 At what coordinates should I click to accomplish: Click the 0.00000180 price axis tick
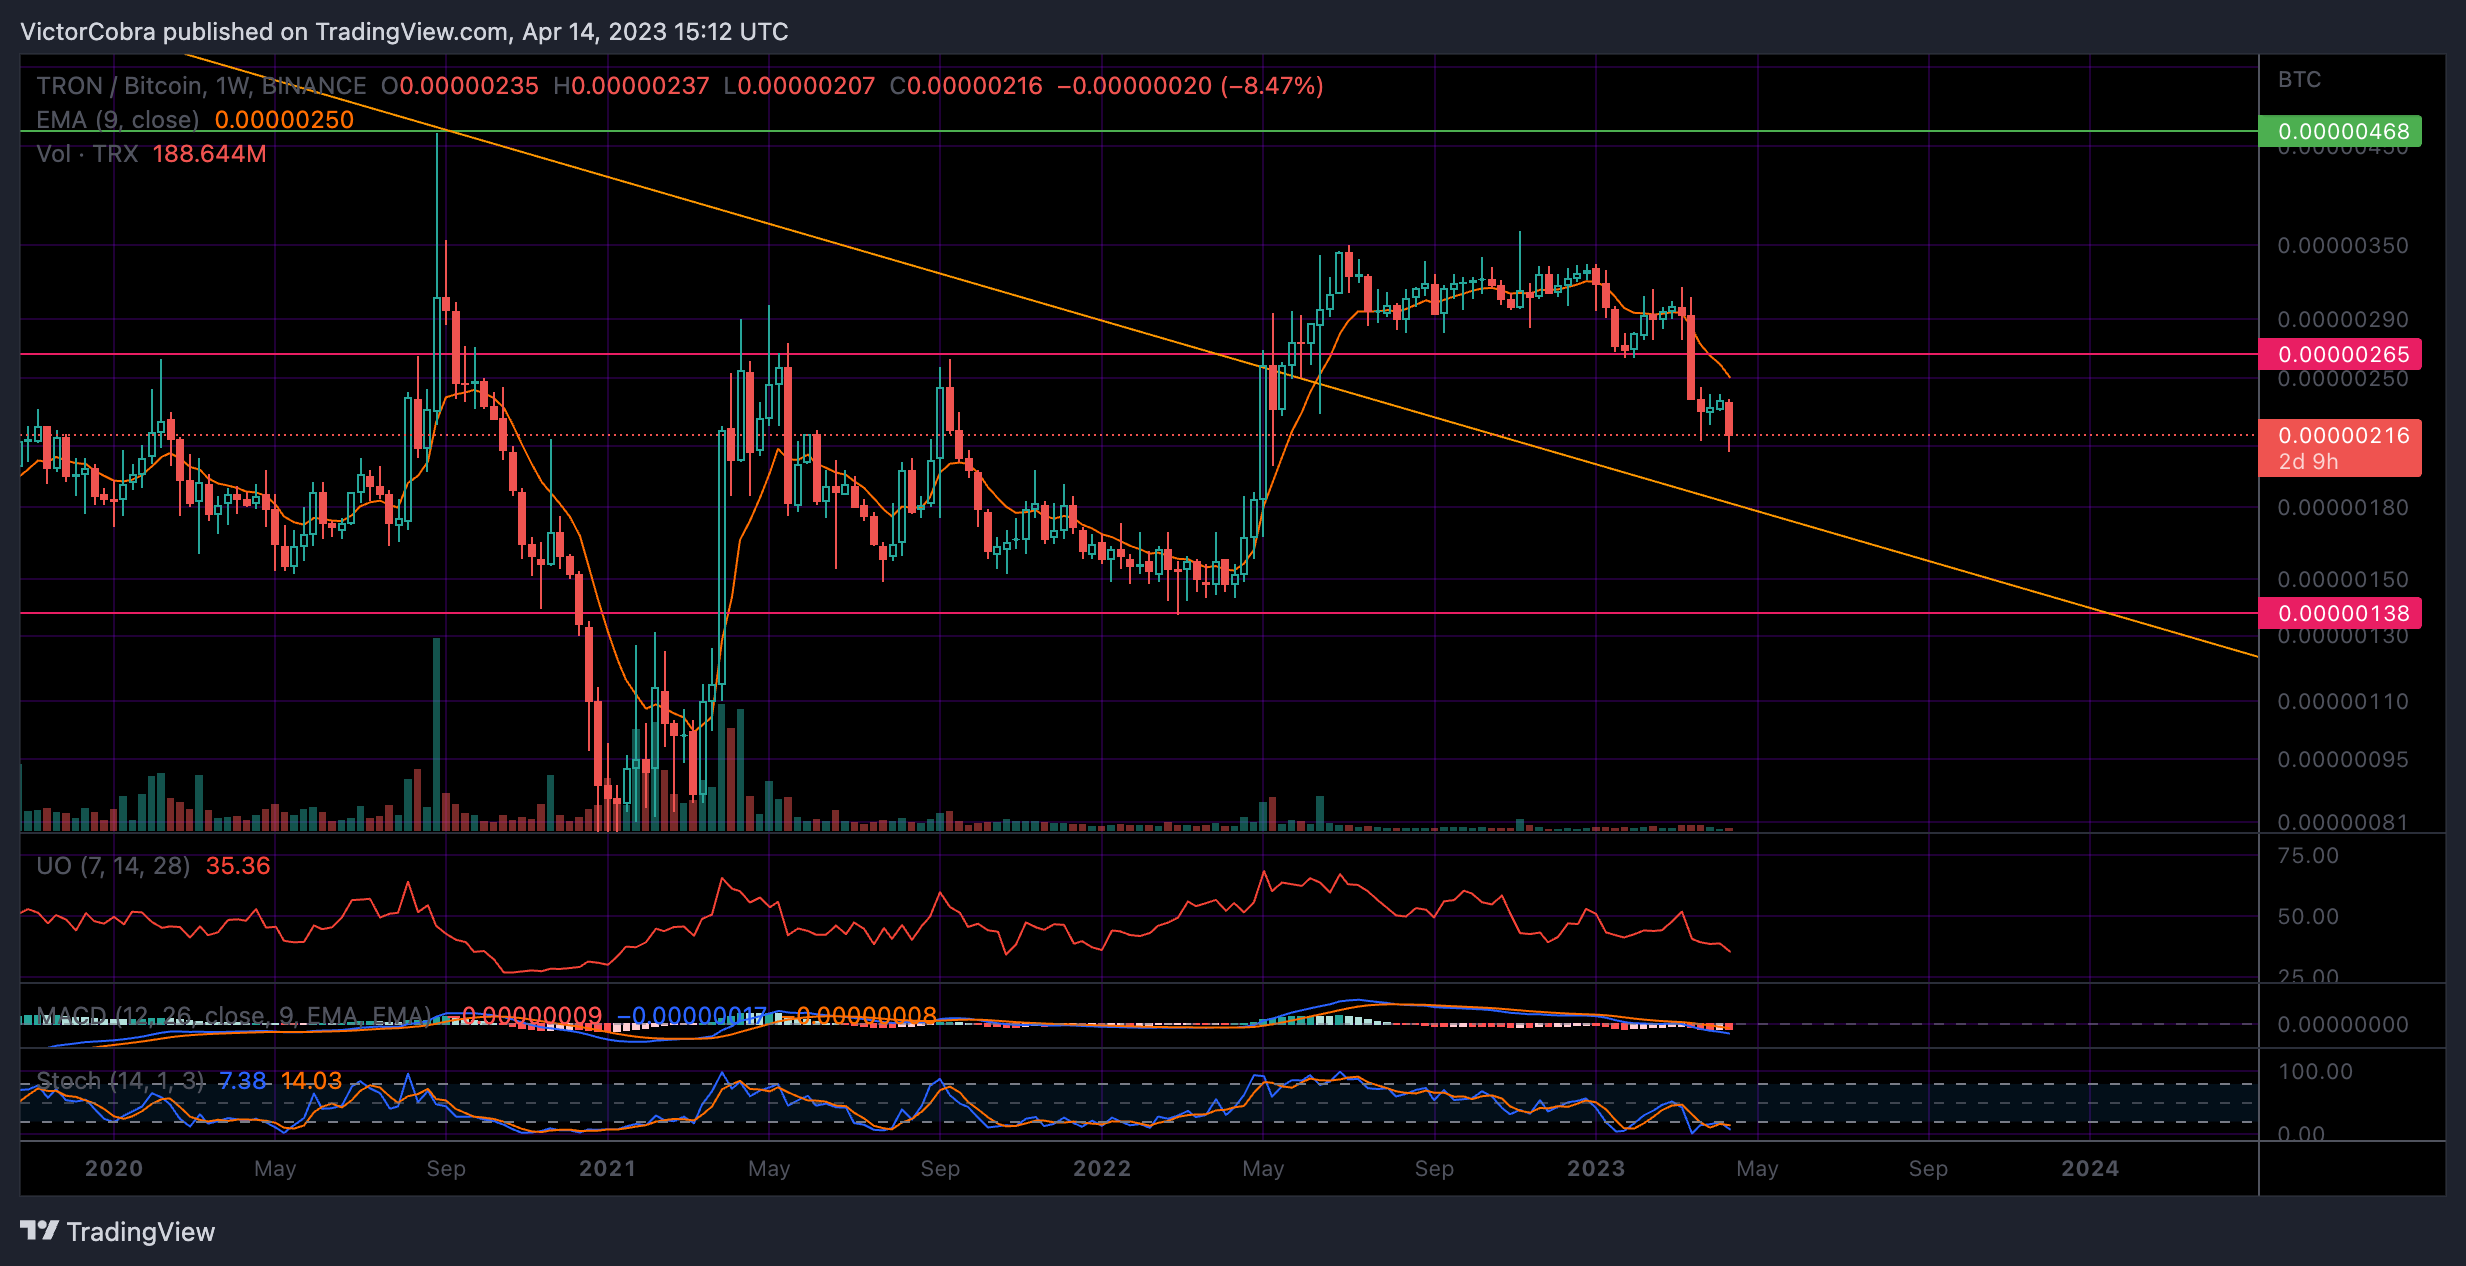click(x=2343, y=507)
